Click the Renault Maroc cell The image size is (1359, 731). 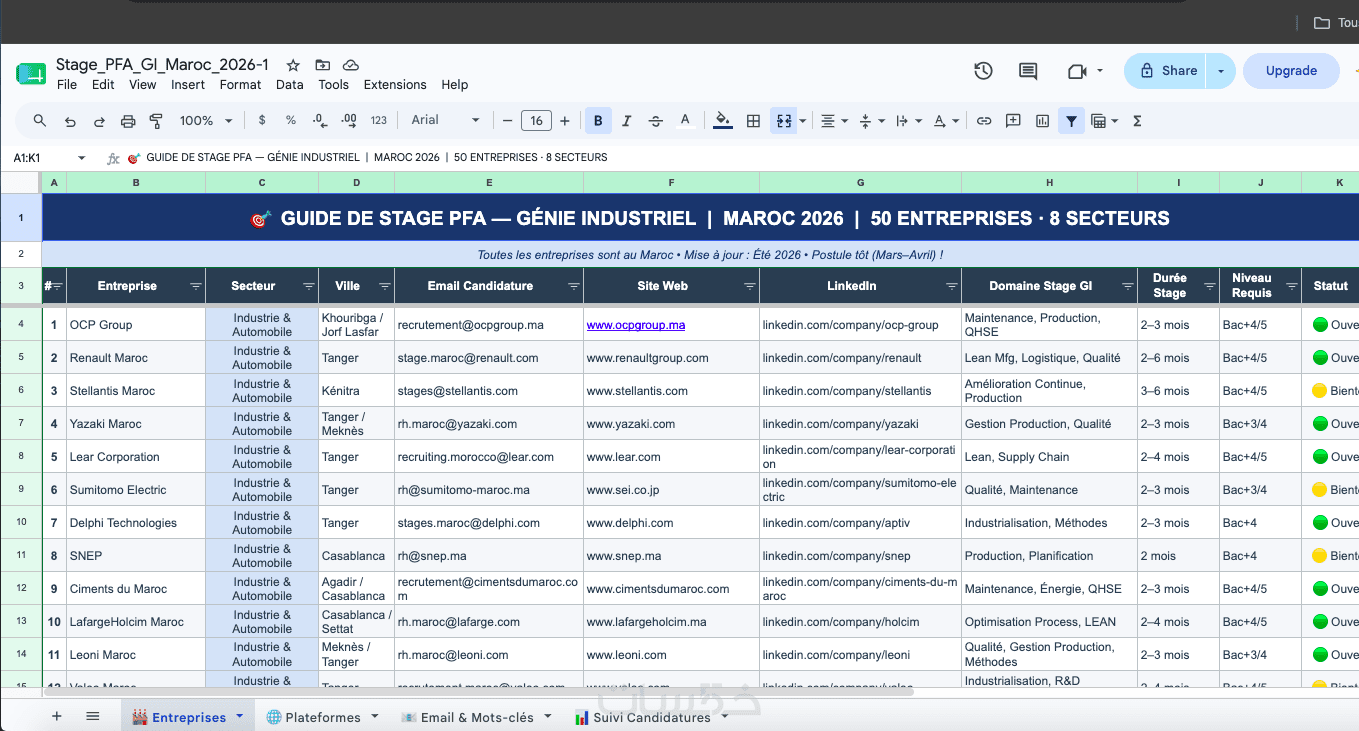click(x=136, y=358)
